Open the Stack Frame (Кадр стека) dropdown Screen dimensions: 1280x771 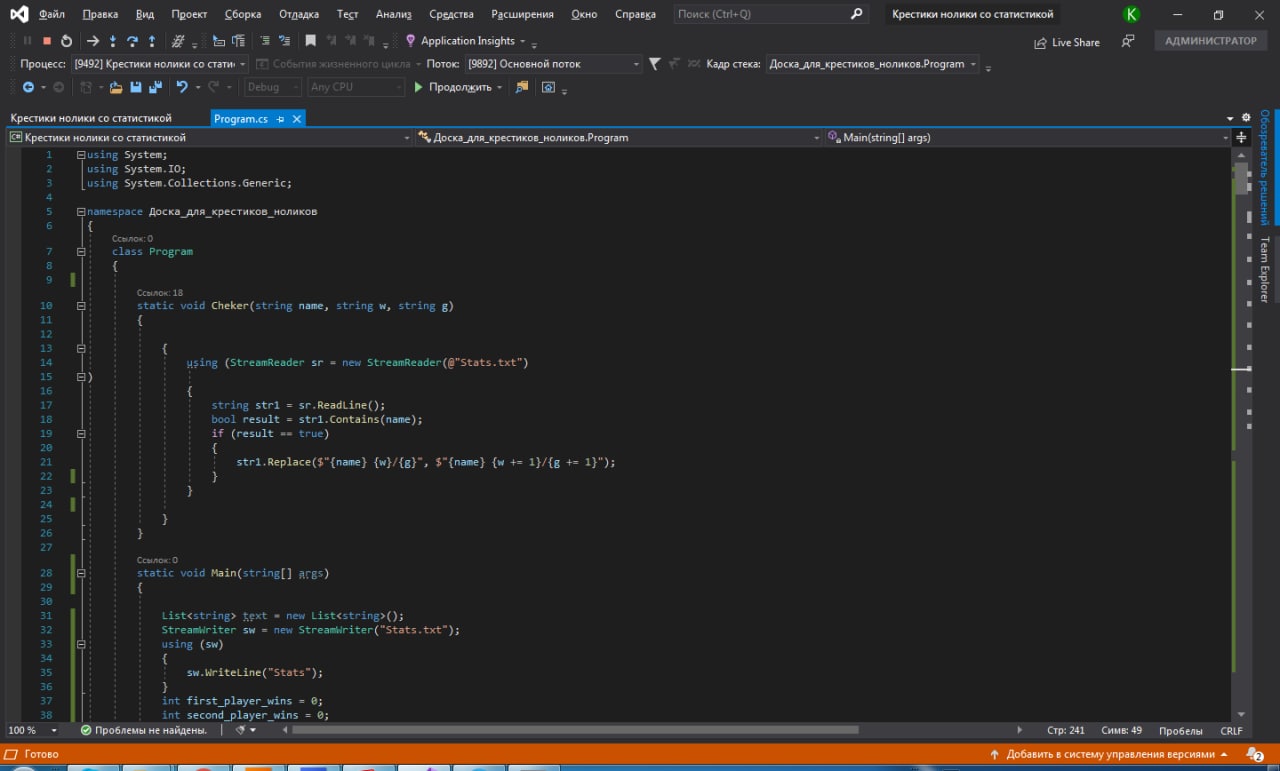pos(873,64)
